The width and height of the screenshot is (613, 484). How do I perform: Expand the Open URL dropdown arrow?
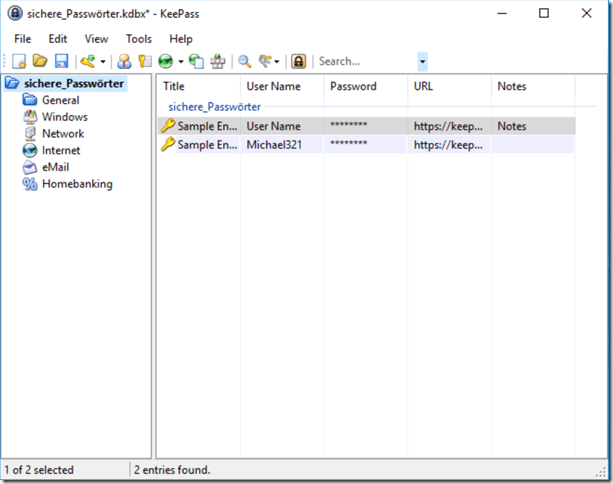180,62
